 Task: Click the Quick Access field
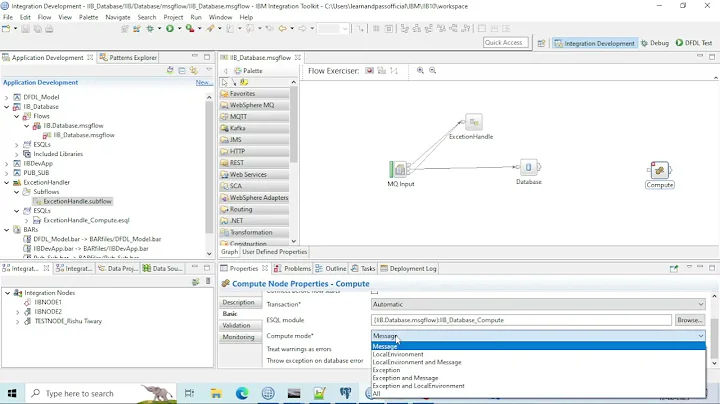click(506, 42)
